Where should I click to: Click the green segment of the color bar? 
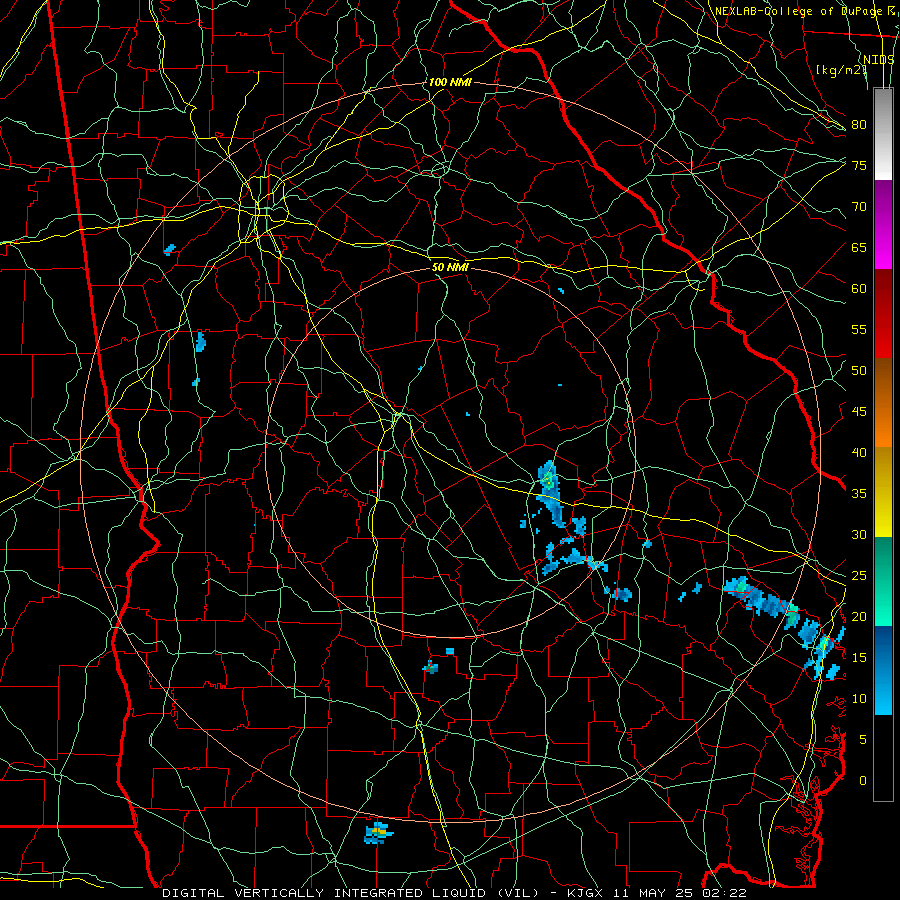(883, 581)
